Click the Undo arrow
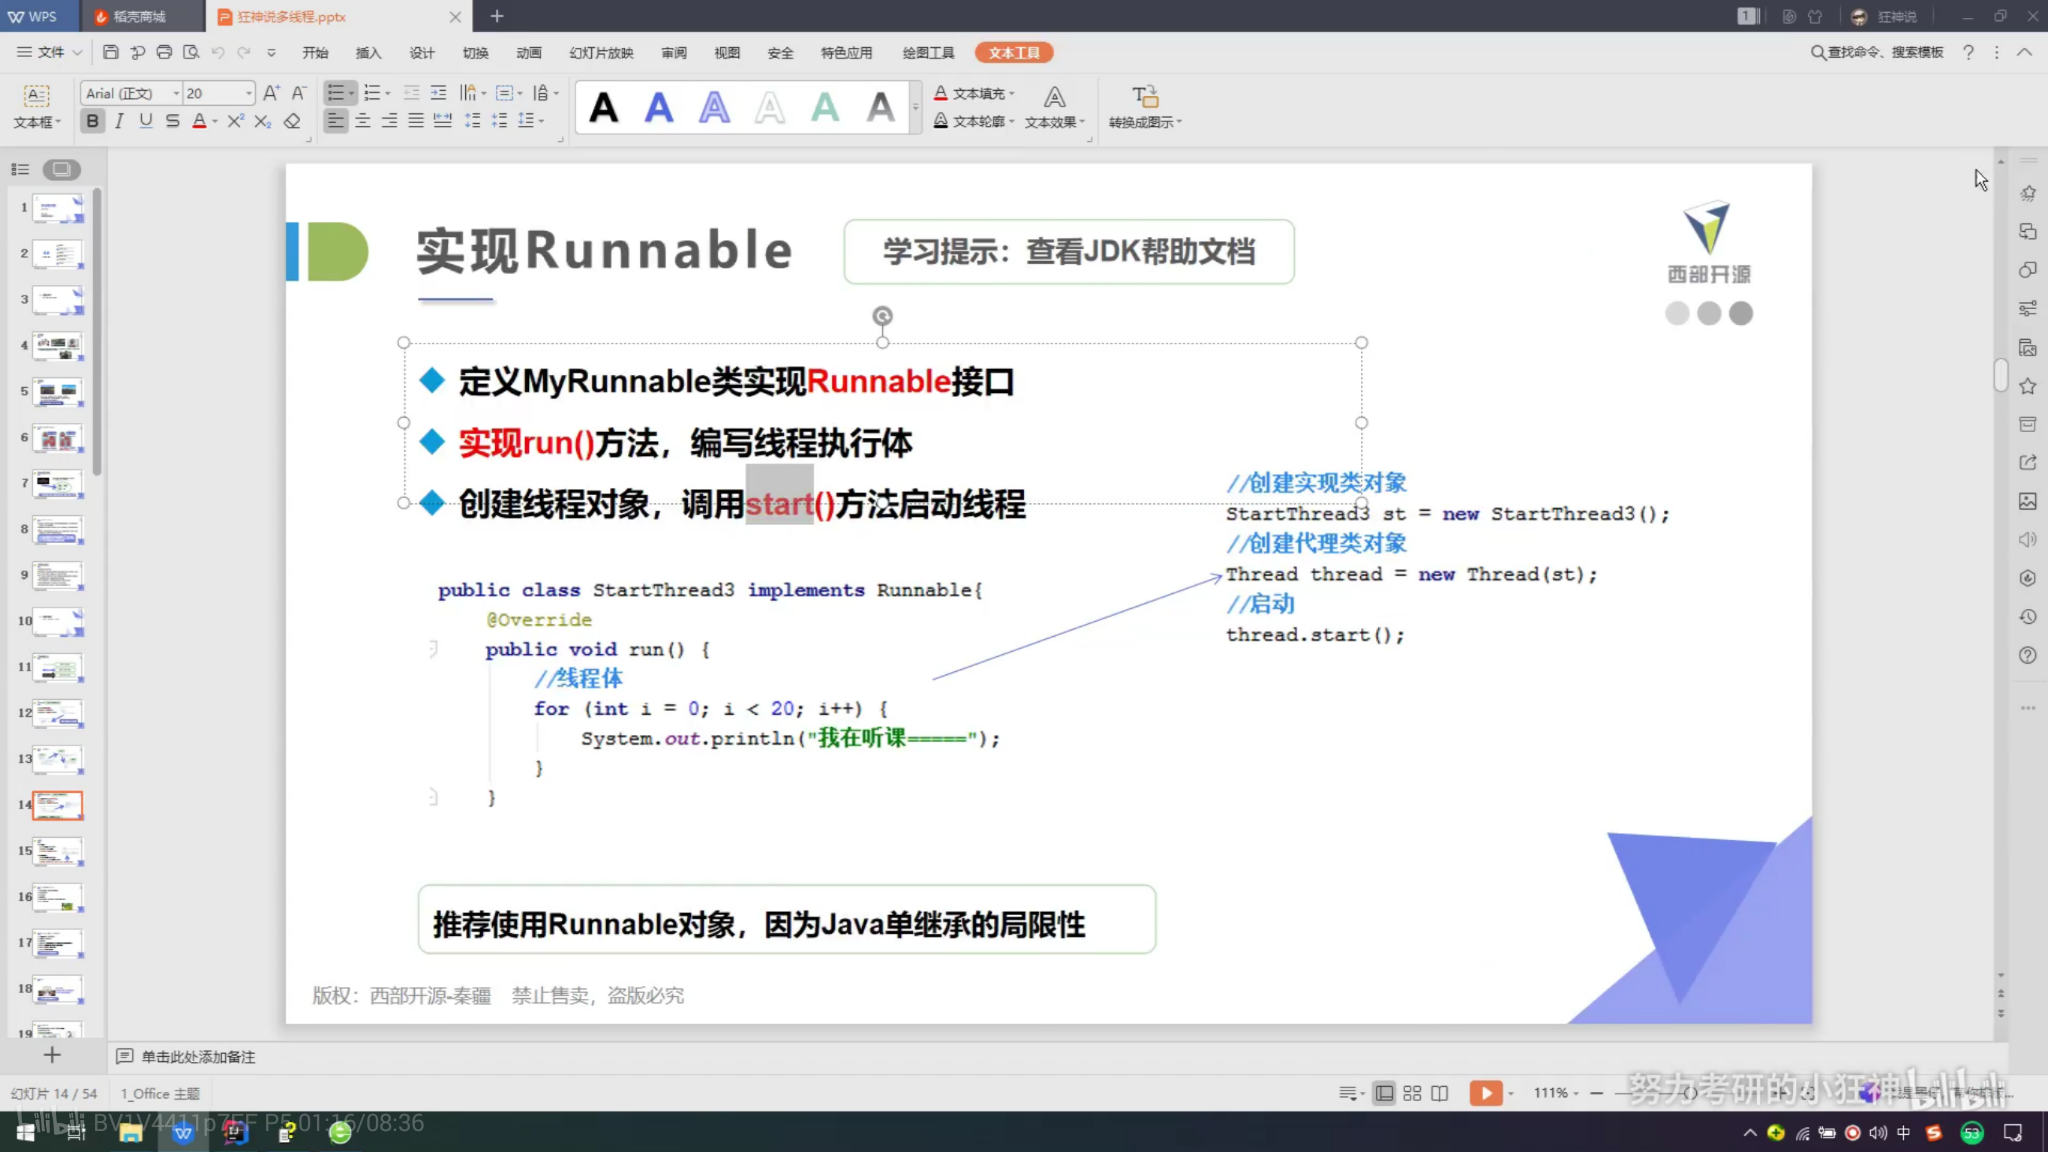The width and height of the screenshot is (2048, 1152). click(218, 52)
